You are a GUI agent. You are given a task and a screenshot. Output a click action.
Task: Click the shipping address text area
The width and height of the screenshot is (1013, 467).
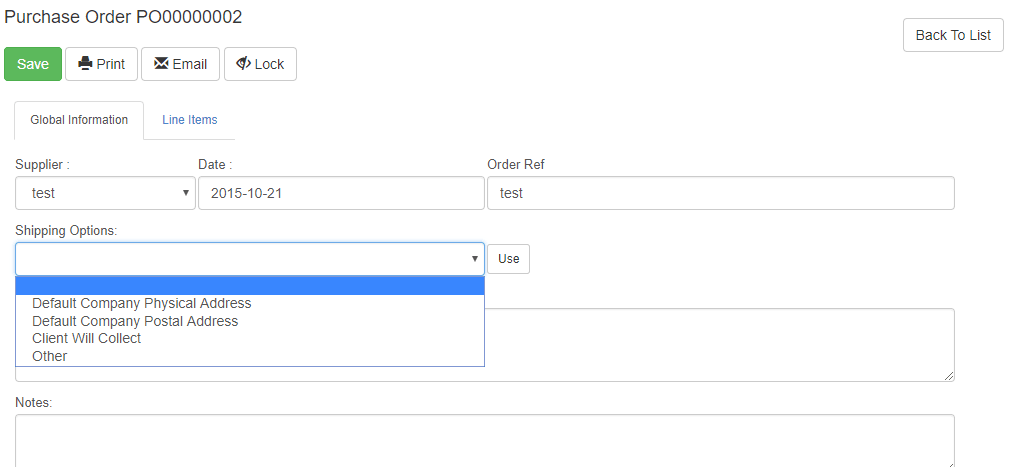click(720, 344)
